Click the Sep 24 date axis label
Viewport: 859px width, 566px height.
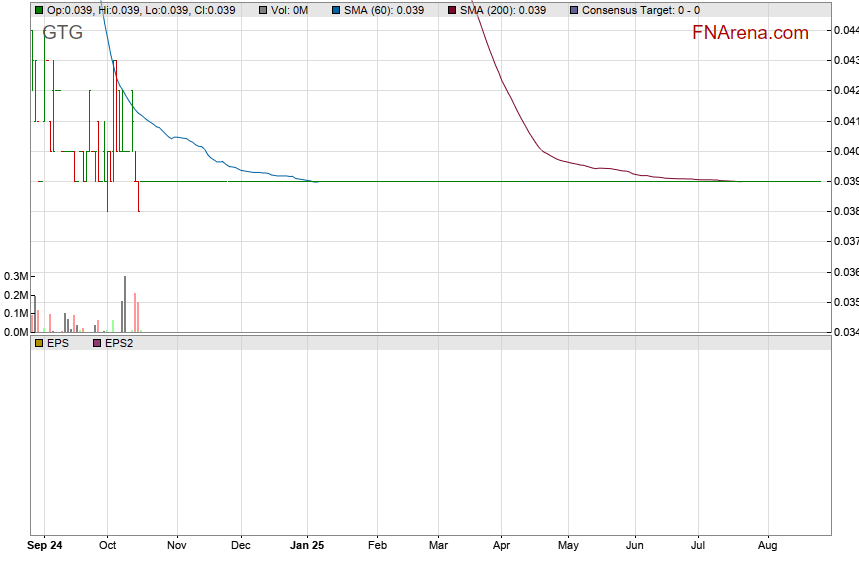(44, 546)
